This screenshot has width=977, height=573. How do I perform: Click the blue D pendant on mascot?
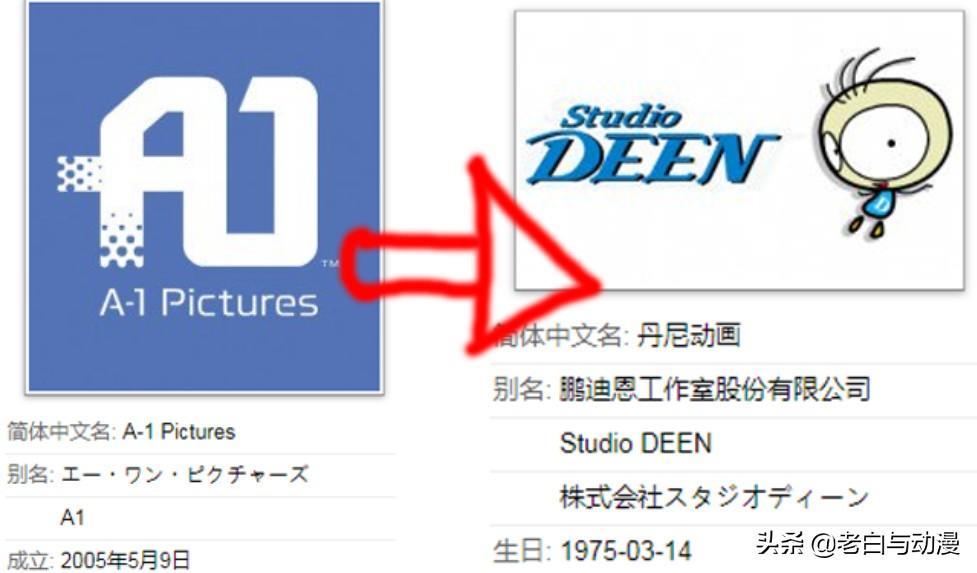point(880,202)
